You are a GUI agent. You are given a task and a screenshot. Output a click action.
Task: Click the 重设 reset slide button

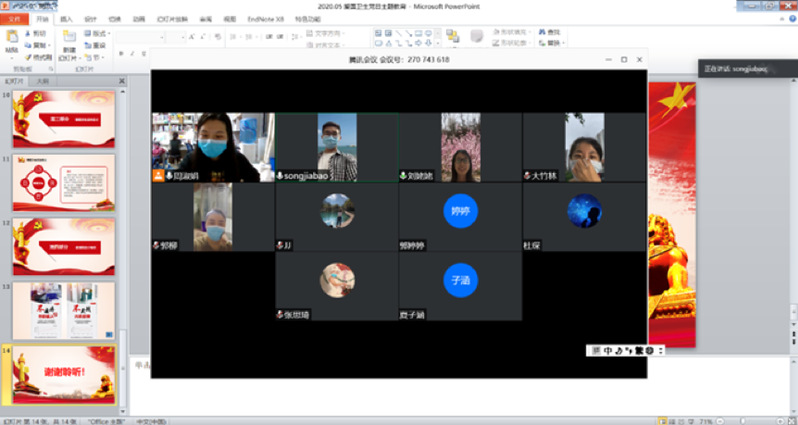(x=97, y=45)
